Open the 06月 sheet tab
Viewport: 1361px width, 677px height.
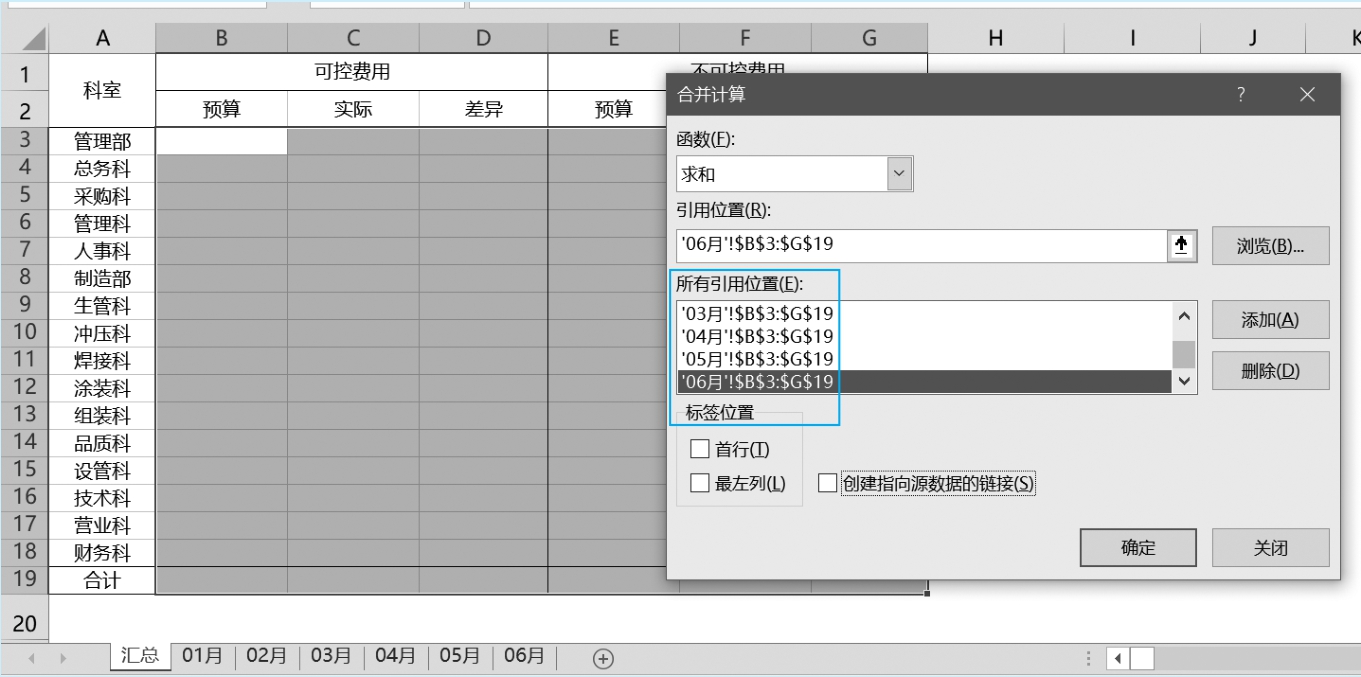click(524, 656)
